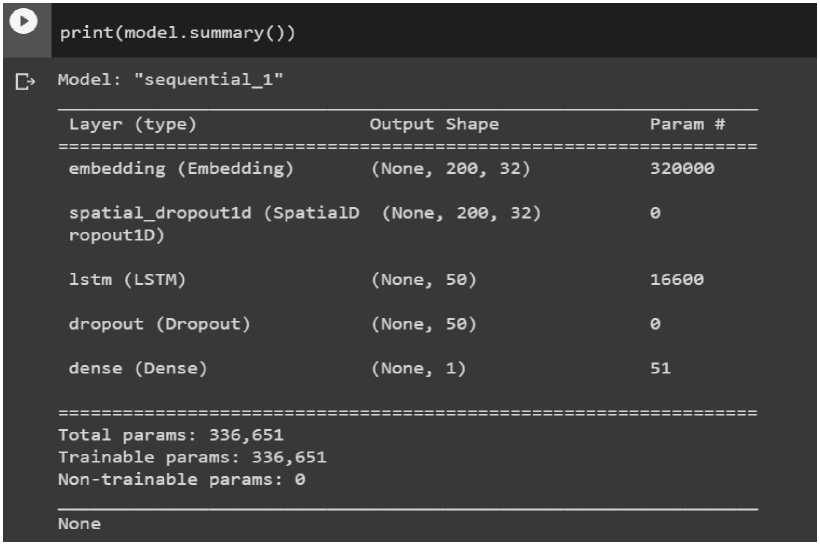820x545 pixels.
Task: Click the "Param #" column header
Action: point(687,125)
